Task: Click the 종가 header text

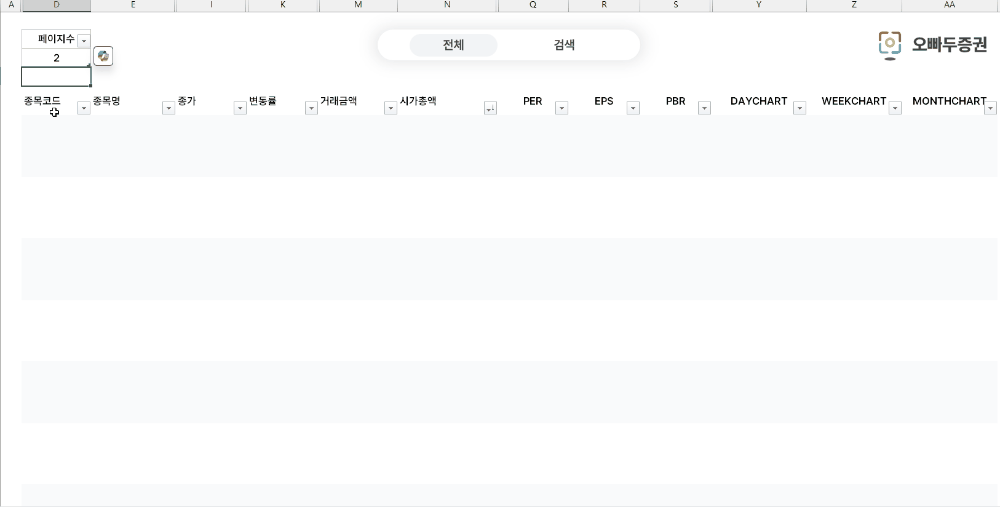Action: click(187, 101)
